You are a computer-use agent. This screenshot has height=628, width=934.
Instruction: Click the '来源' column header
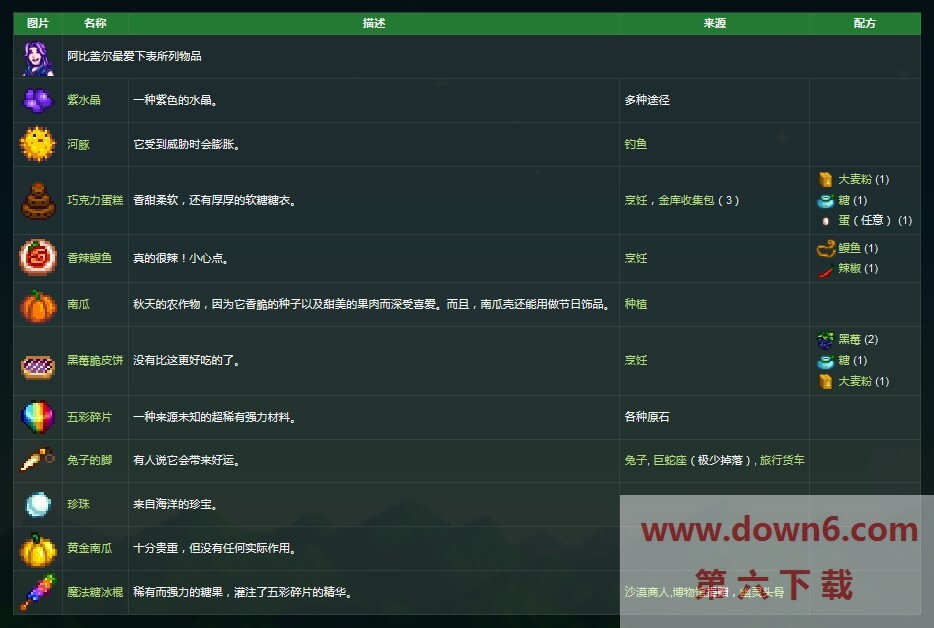tap(715, 23)
